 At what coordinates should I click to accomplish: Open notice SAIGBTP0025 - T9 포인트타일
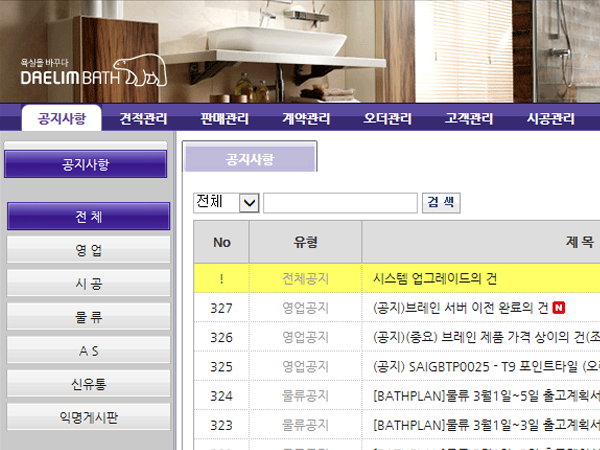click(x=486, y=367)
